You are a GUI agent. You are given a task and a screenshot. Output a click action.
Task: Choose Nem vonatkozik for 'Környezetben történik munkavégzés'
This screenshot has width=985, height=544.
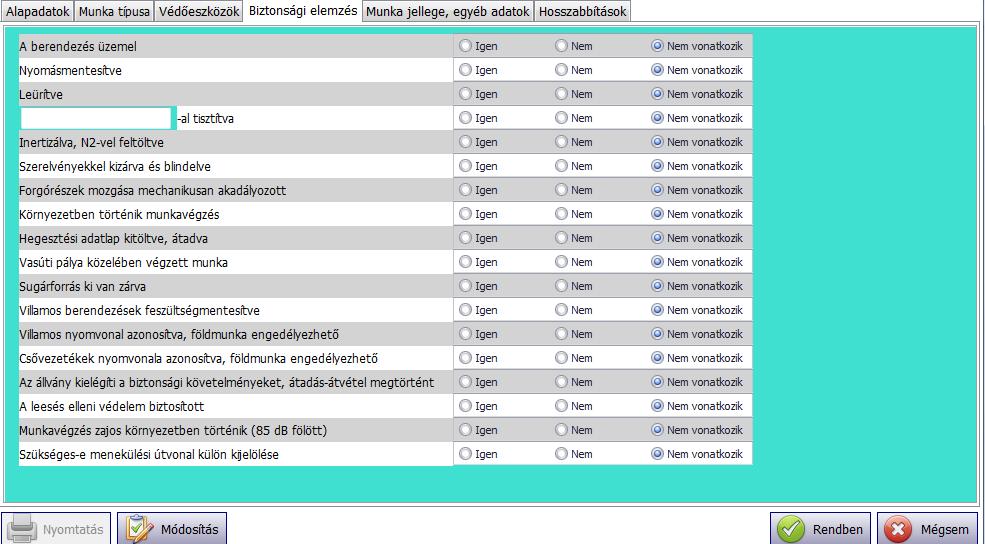(697, 214)
